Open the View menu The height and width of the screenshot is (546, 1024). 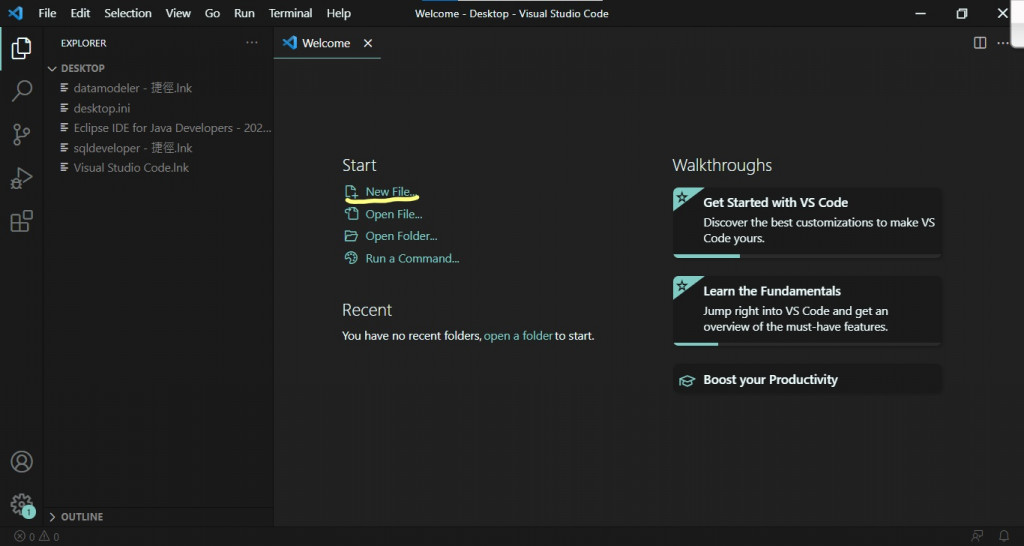(x=178, y=13)
